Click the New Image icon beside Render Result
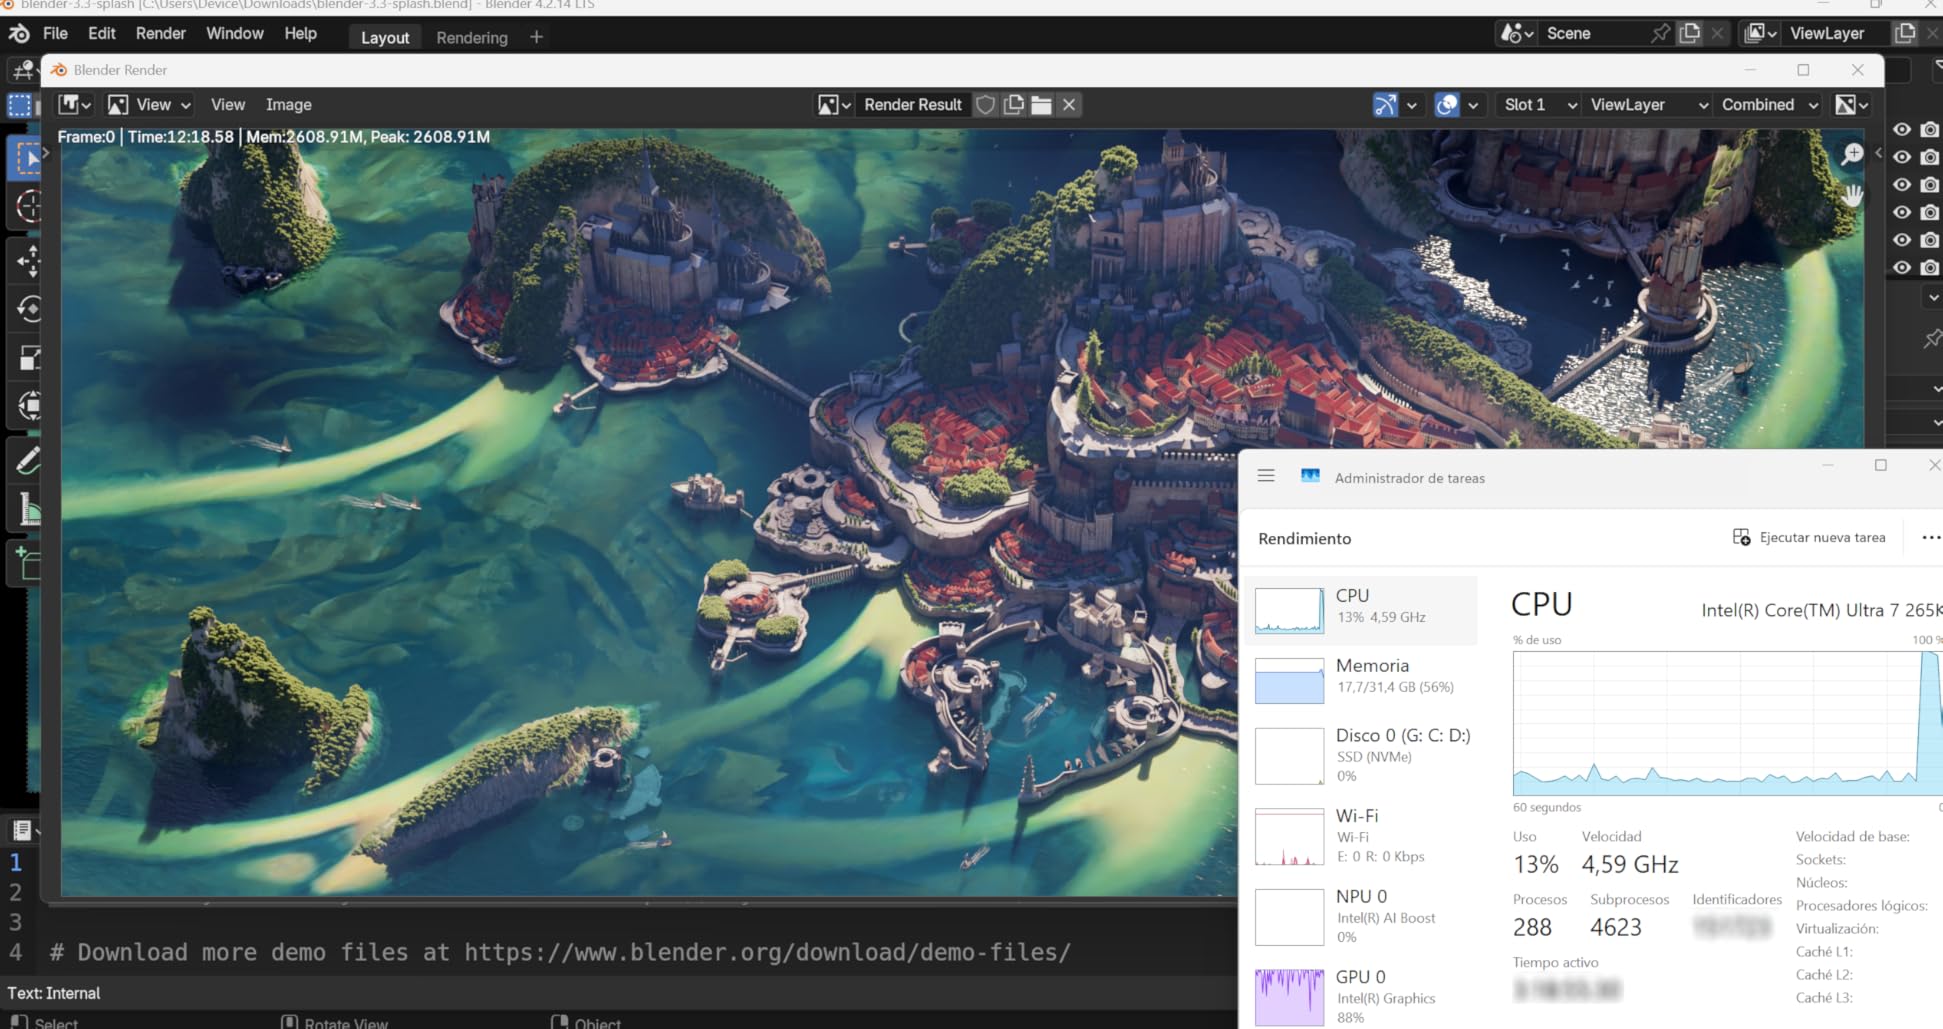1943x1029 pixels. [1013, 105]
